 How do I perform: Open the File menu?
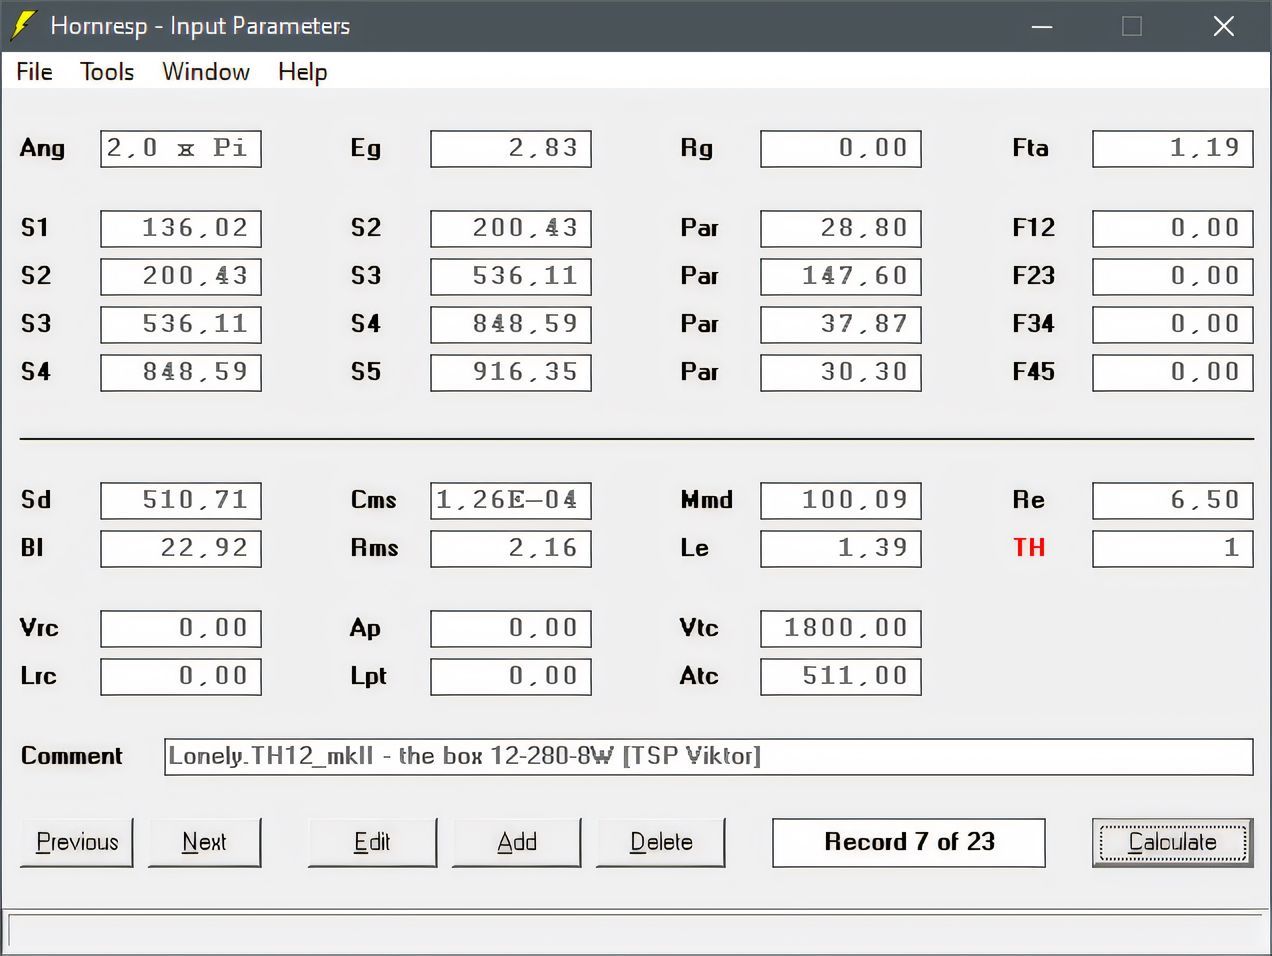(34, 72)
